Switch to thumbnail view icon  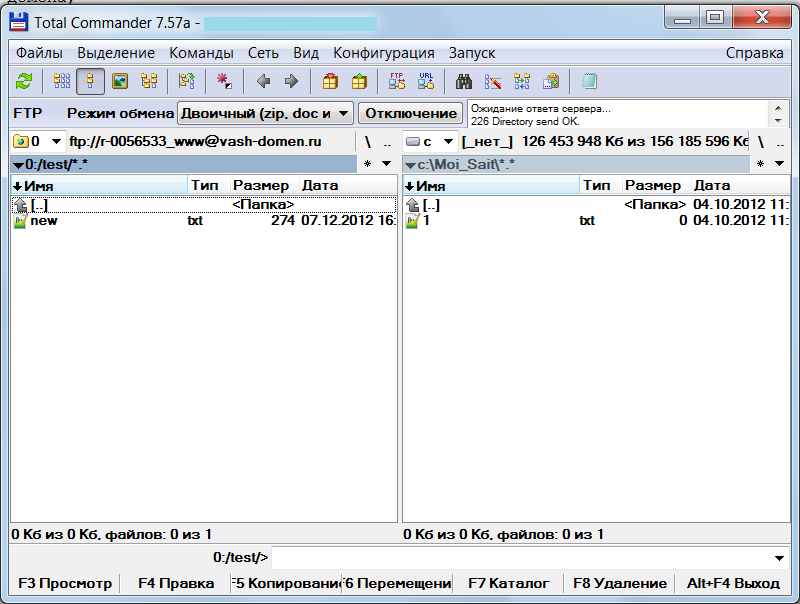[120, 81]
